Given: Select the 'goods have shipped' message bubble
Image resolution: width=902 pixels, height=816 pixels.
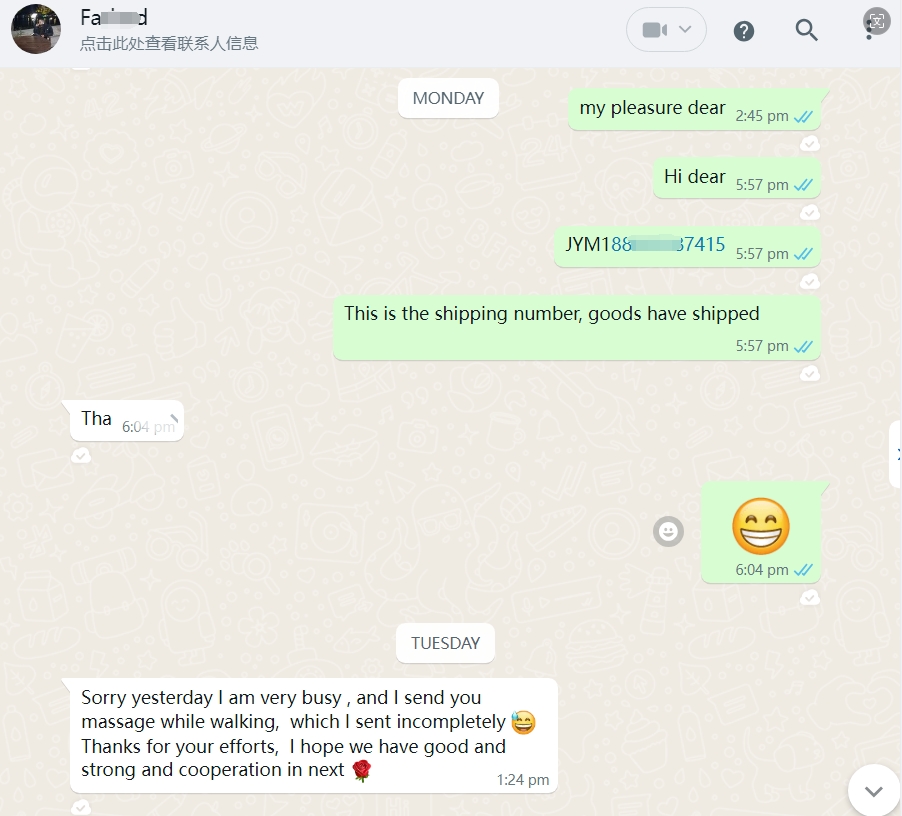Looking at the screenshot, I should click(x=577, y=328).
